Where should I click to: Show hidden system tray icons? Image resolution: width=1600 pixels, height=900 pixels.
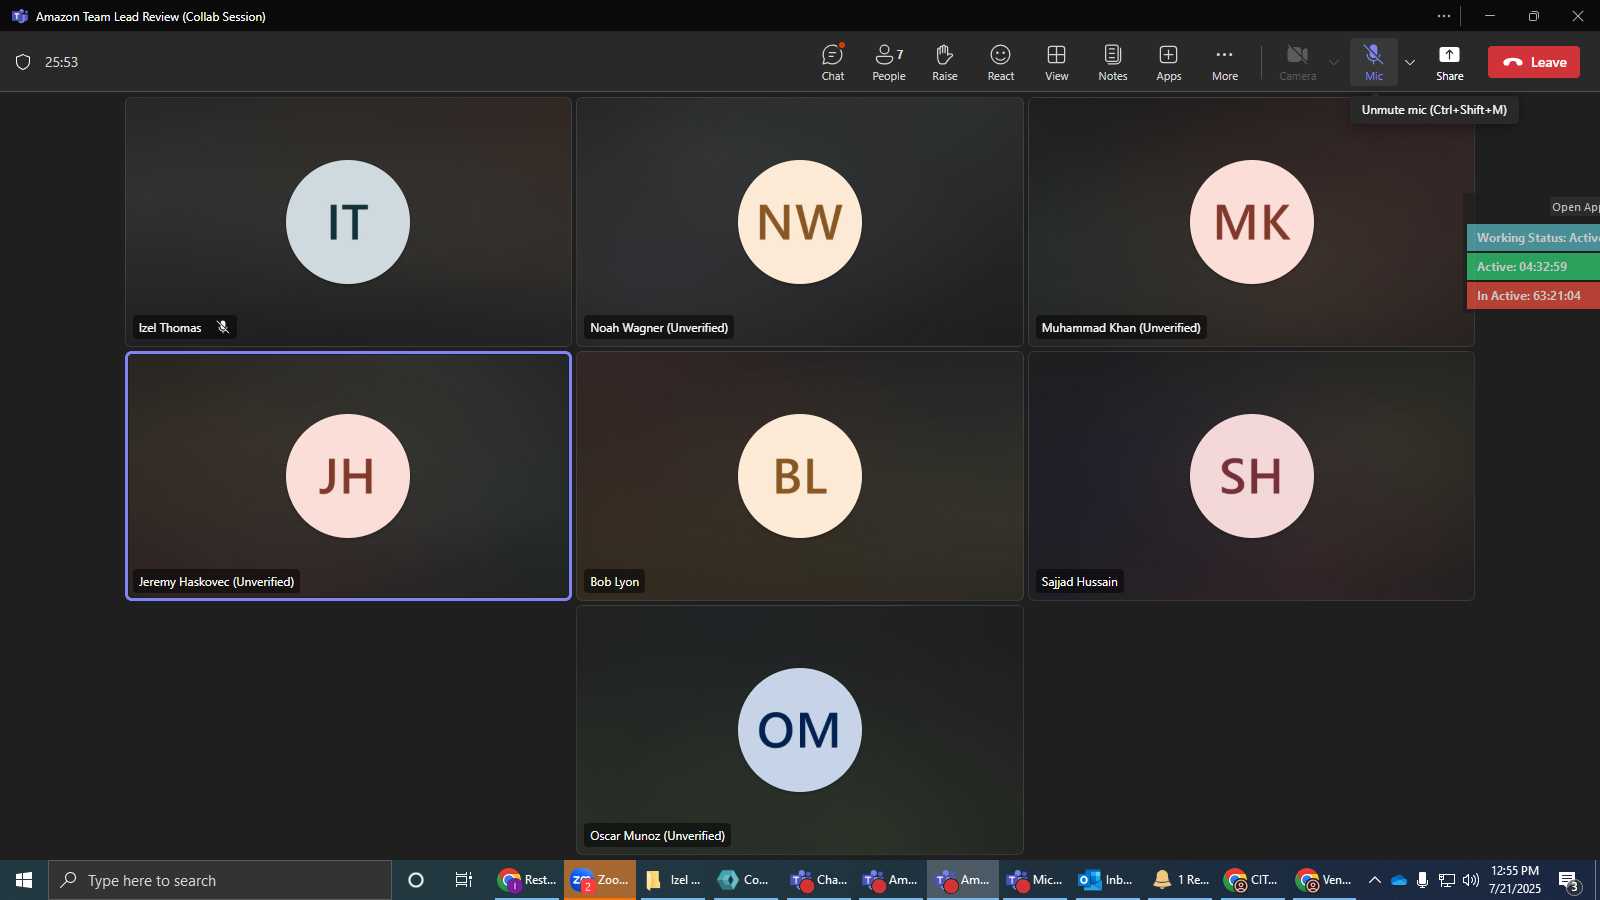[x=1375, y=880]
